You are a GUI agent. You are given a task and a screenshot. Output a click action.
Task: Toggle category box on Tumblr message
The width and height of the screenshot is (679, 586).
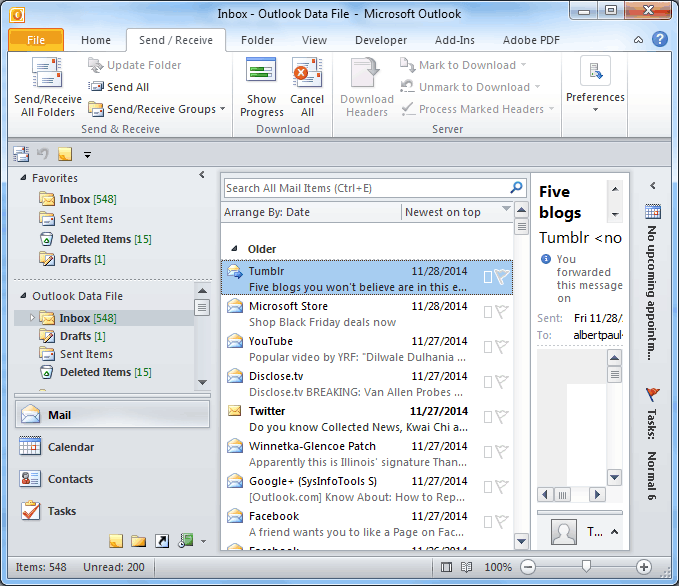coord(488,277)
